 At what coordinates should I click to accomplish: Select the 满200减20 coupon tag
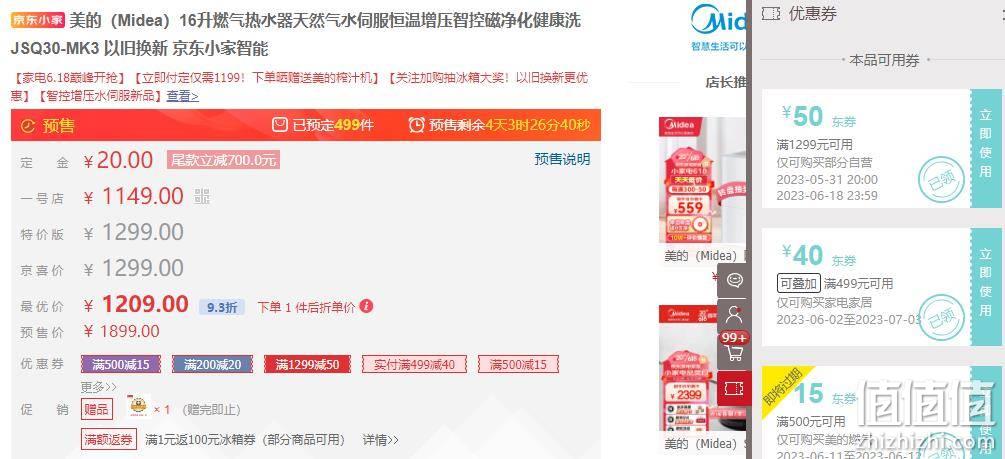point(212,365)
